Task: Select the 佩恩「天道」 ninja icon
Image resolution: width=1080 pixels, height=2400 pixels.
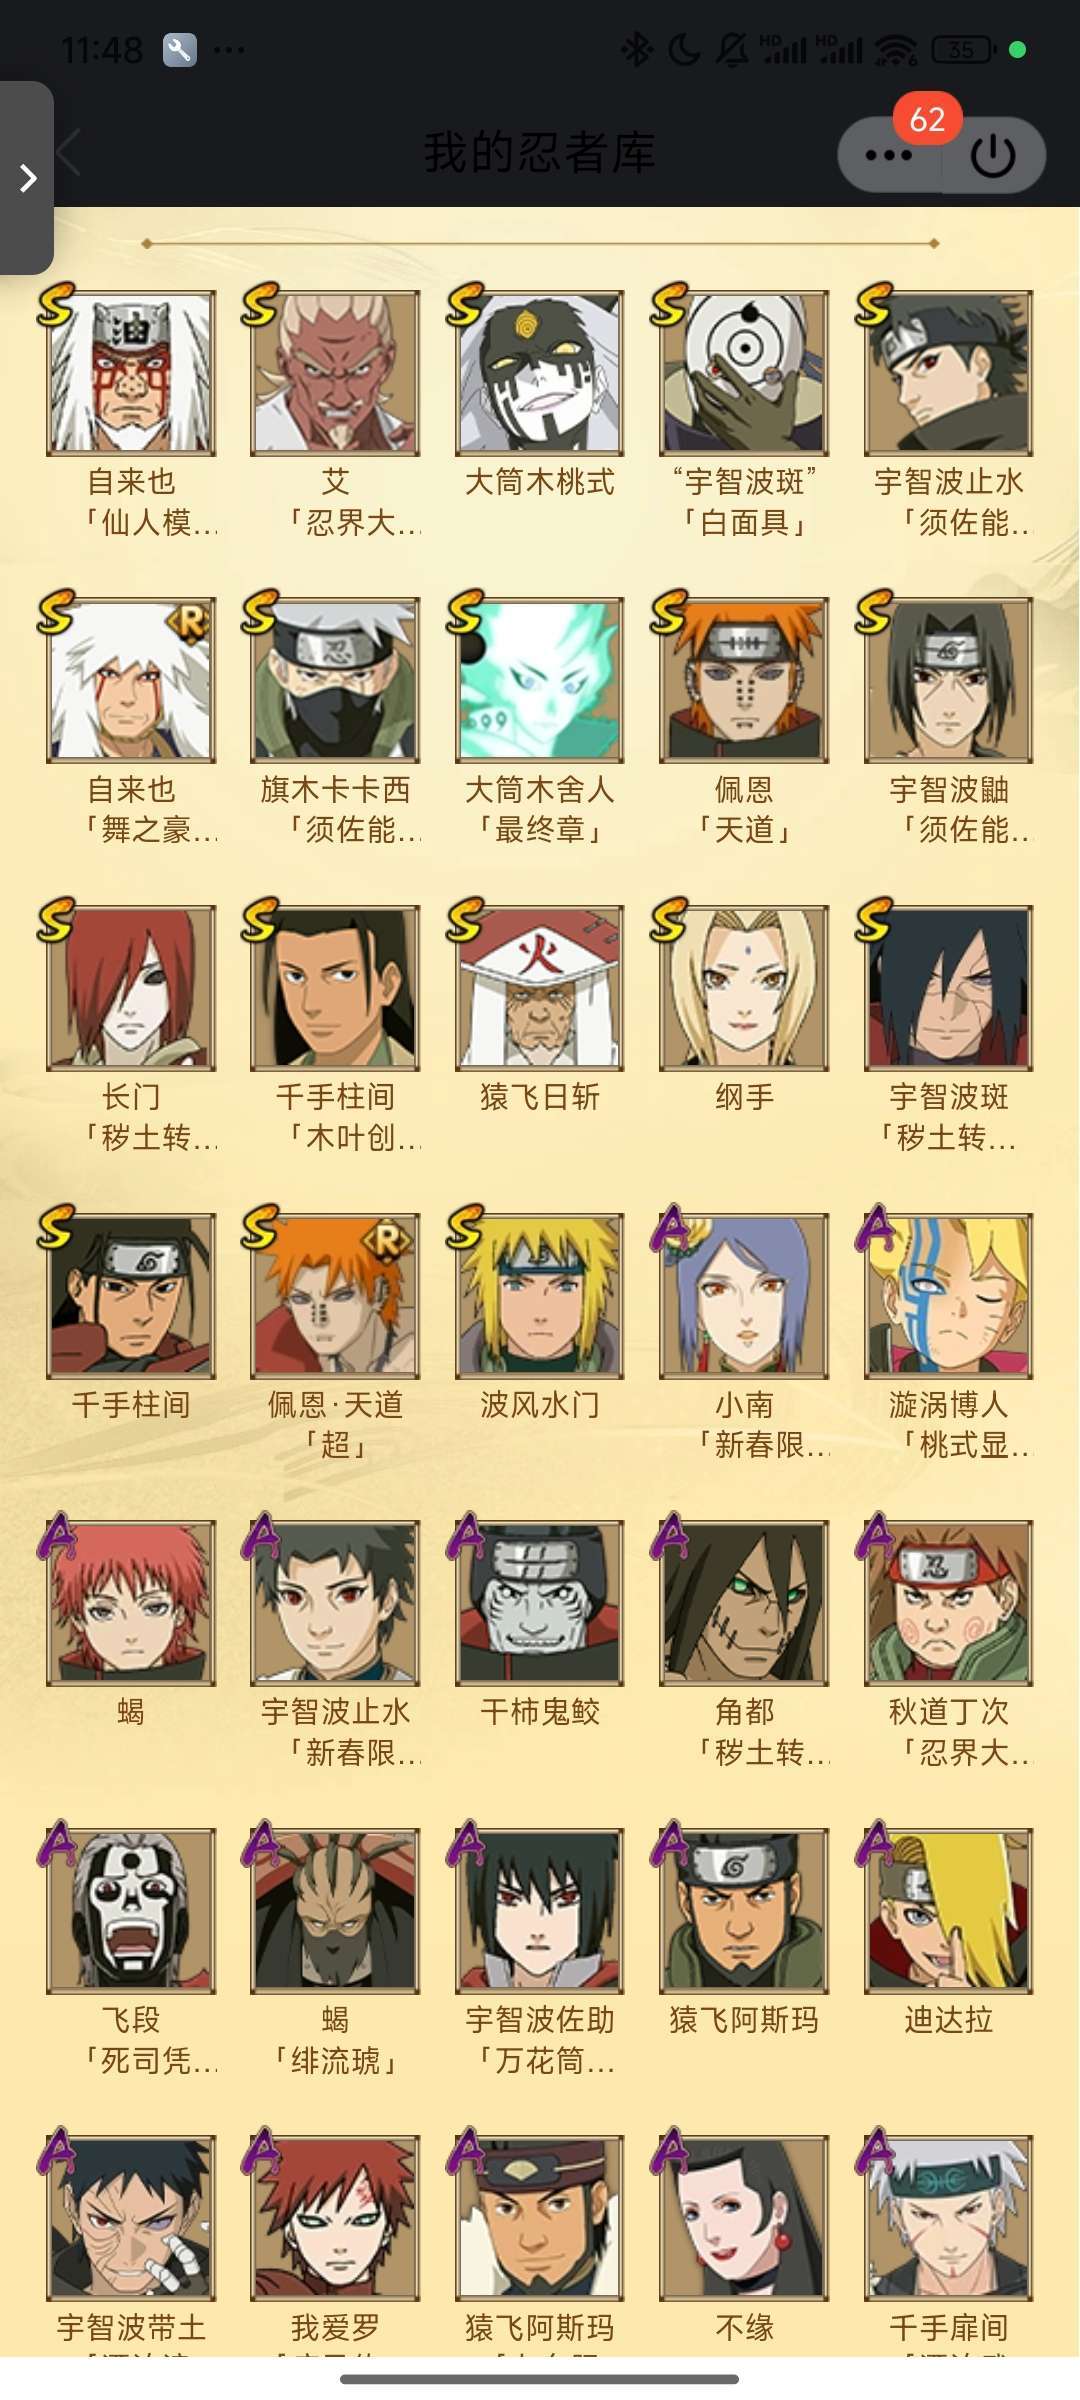Action: point(744,680)
